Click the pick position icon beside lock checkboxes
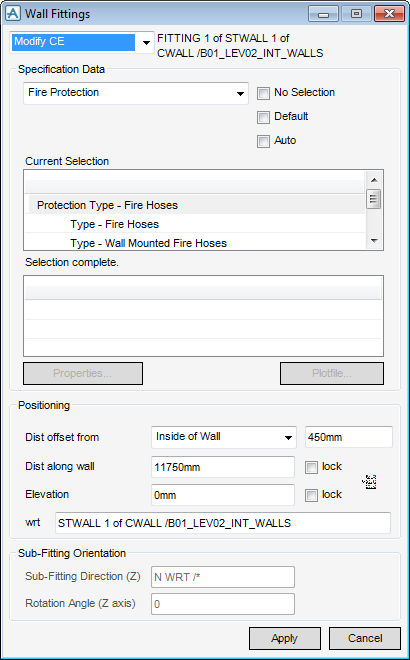This screenshot has height=660, width=410. [x=370, y=481]
